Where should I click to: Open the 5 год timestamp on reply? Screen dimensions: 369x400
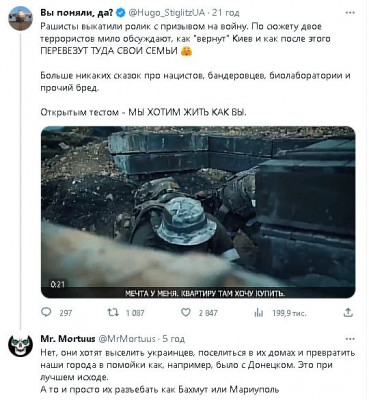pos(173,339)
